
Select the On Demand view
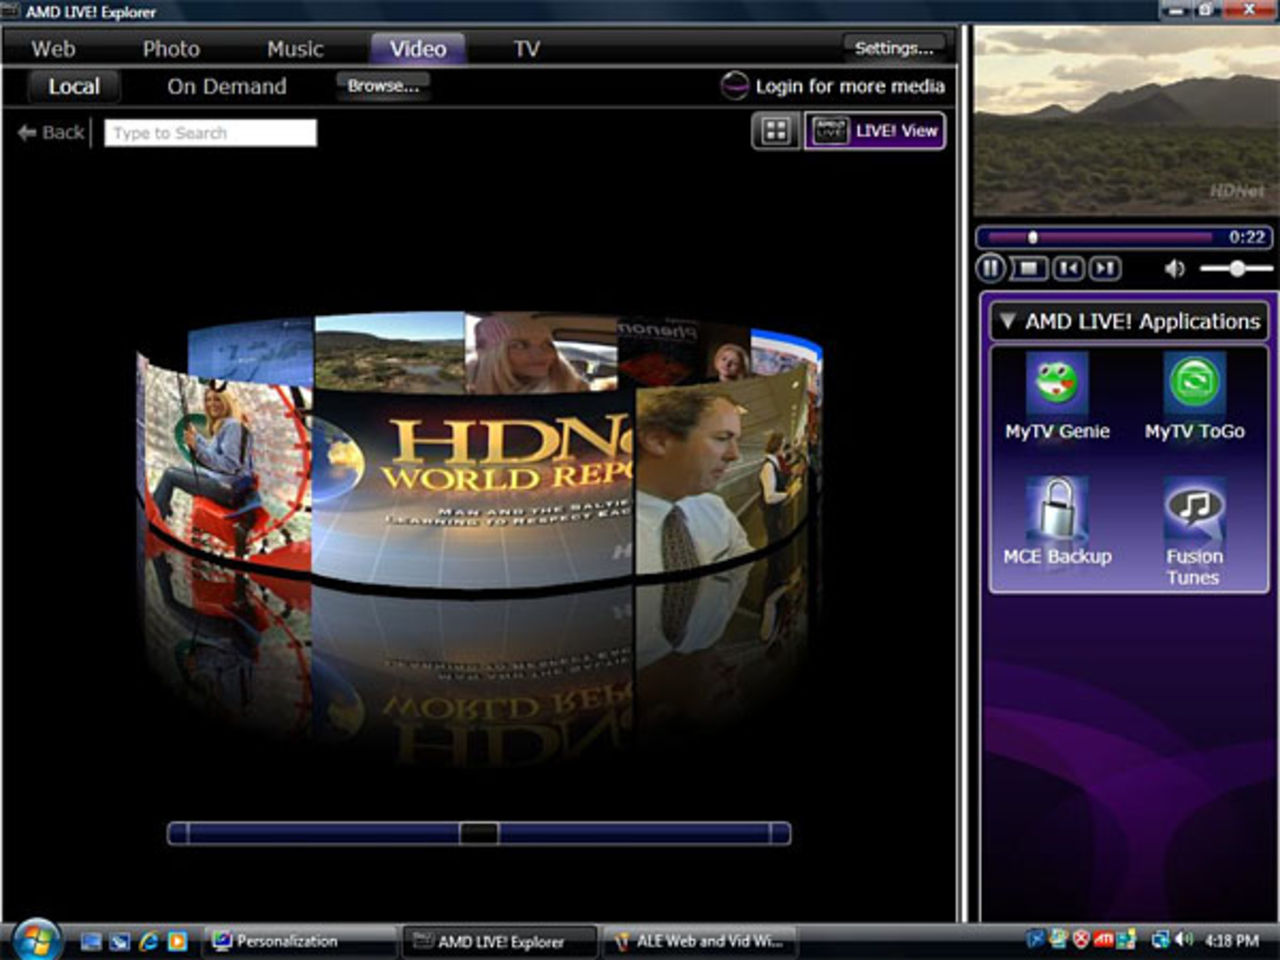coord(227,86)
